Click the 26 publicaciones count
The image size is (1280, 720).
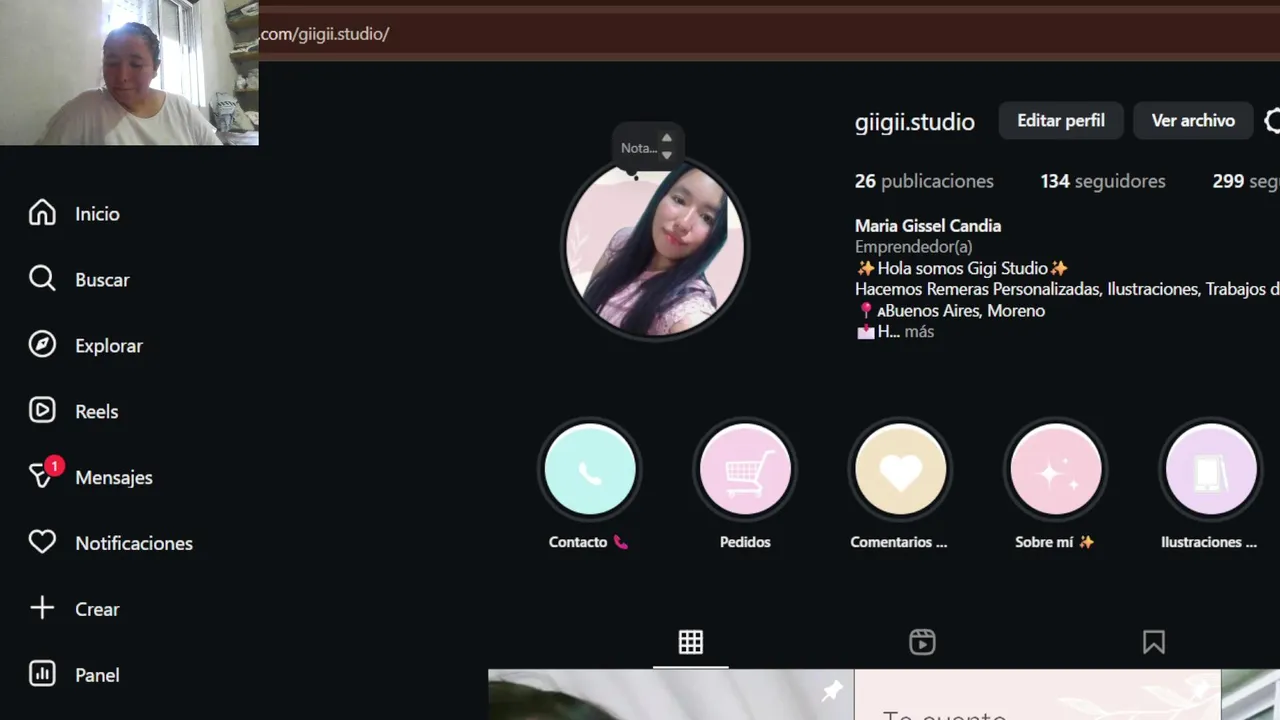924,181
